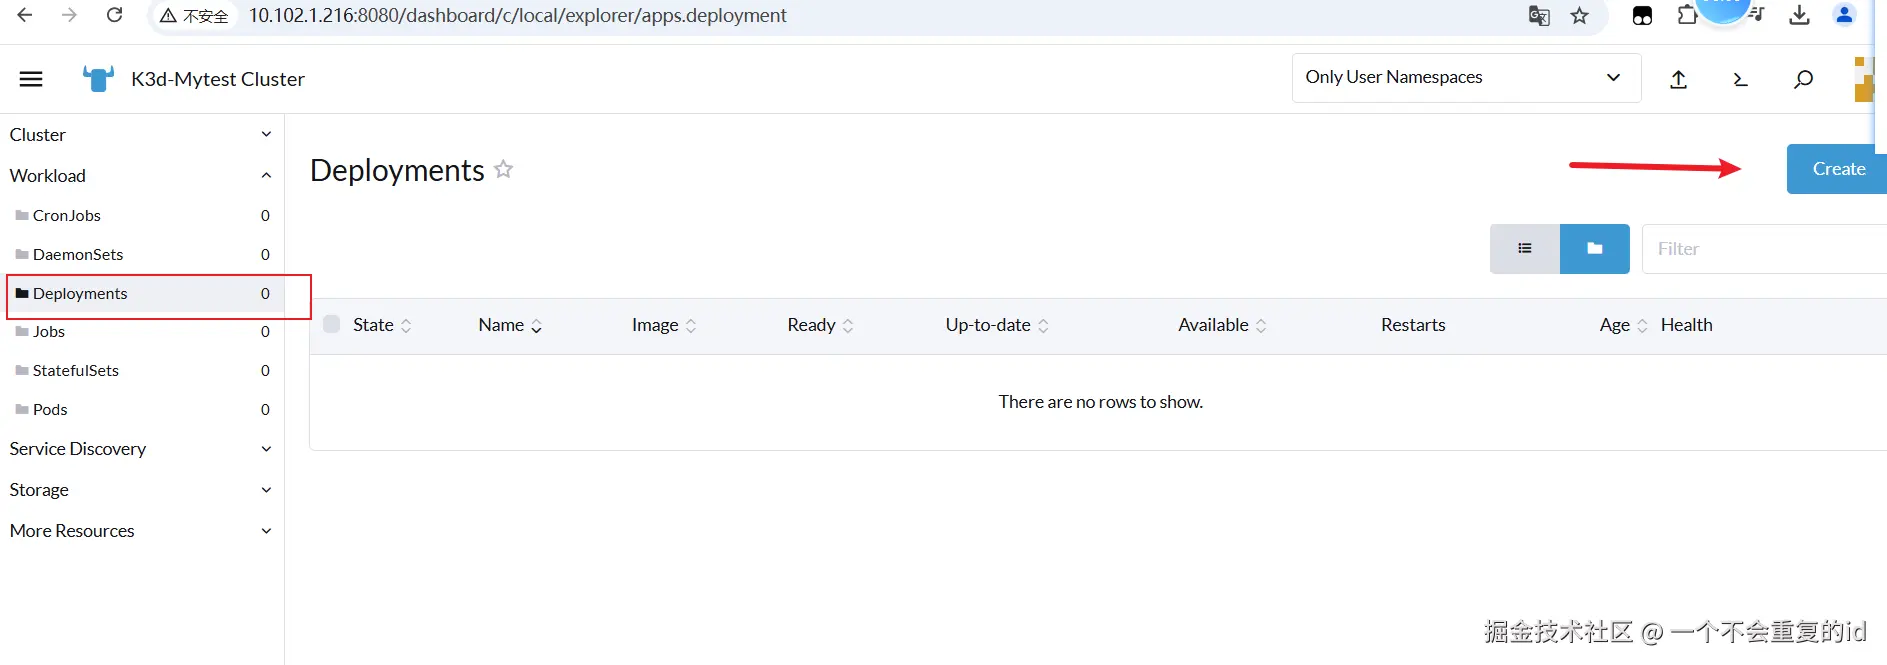Screen dimensions: 1887x665
Task: Open the browser downloads icon
Action: (x=1800, y=15)
